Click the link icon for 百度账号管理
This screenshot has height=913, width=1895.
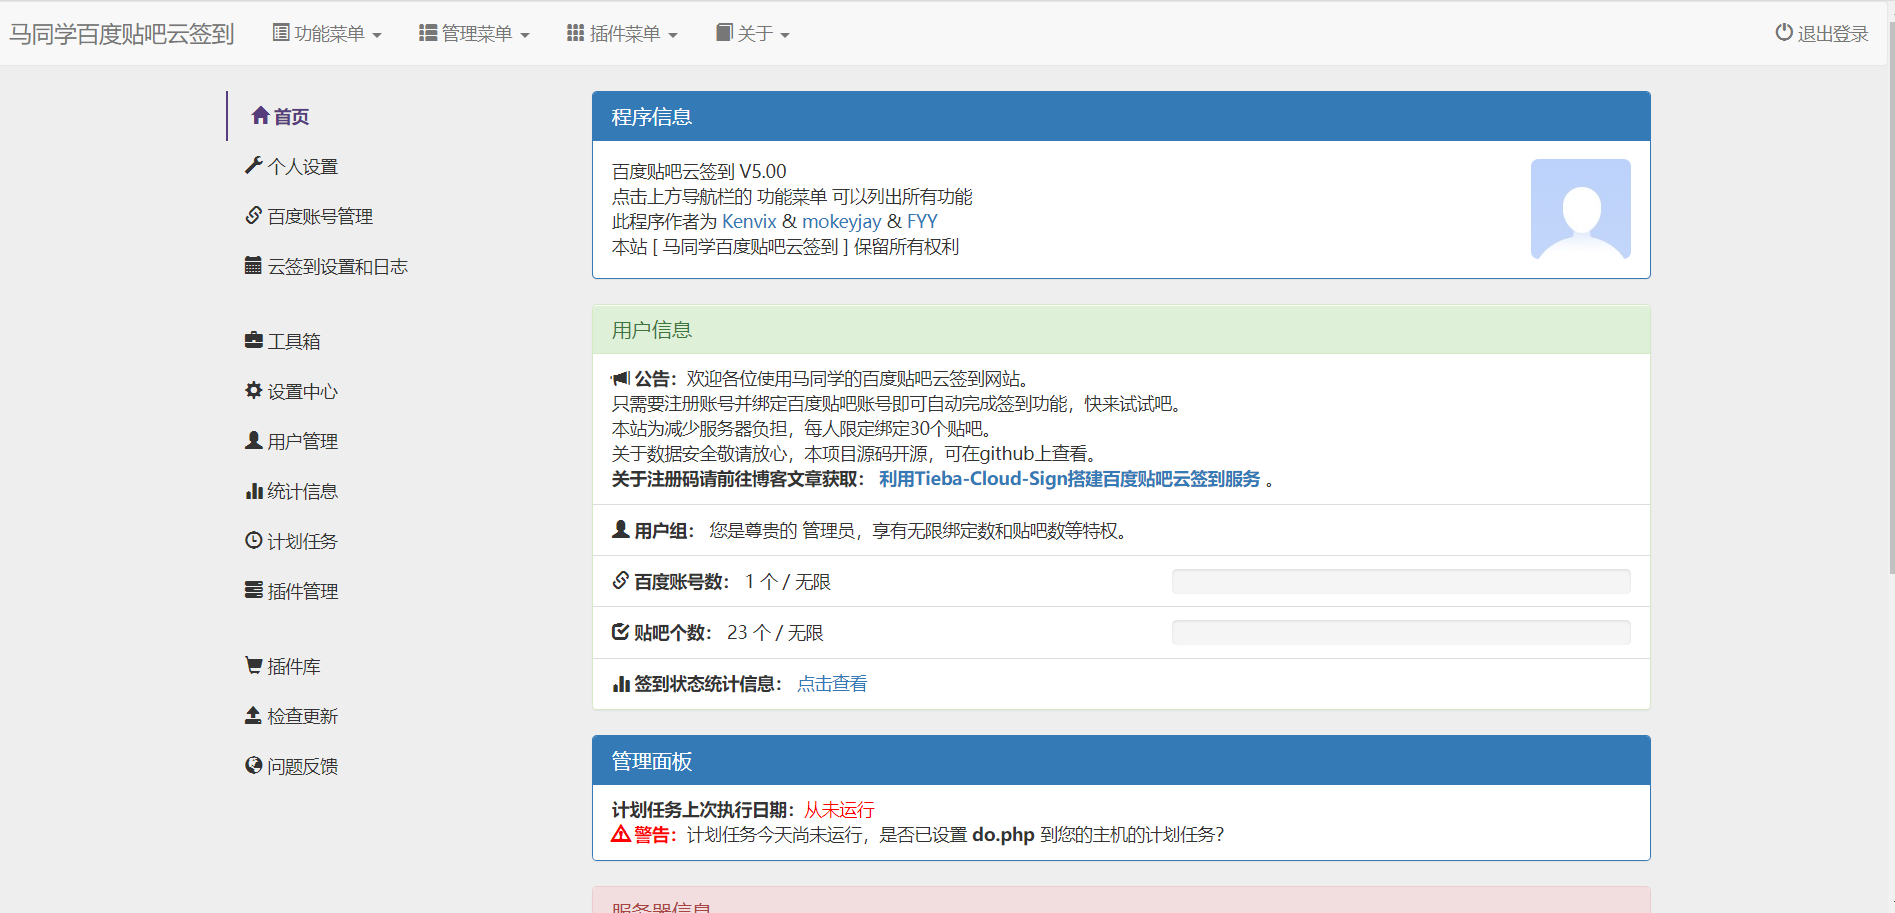[x=254, y=216]
